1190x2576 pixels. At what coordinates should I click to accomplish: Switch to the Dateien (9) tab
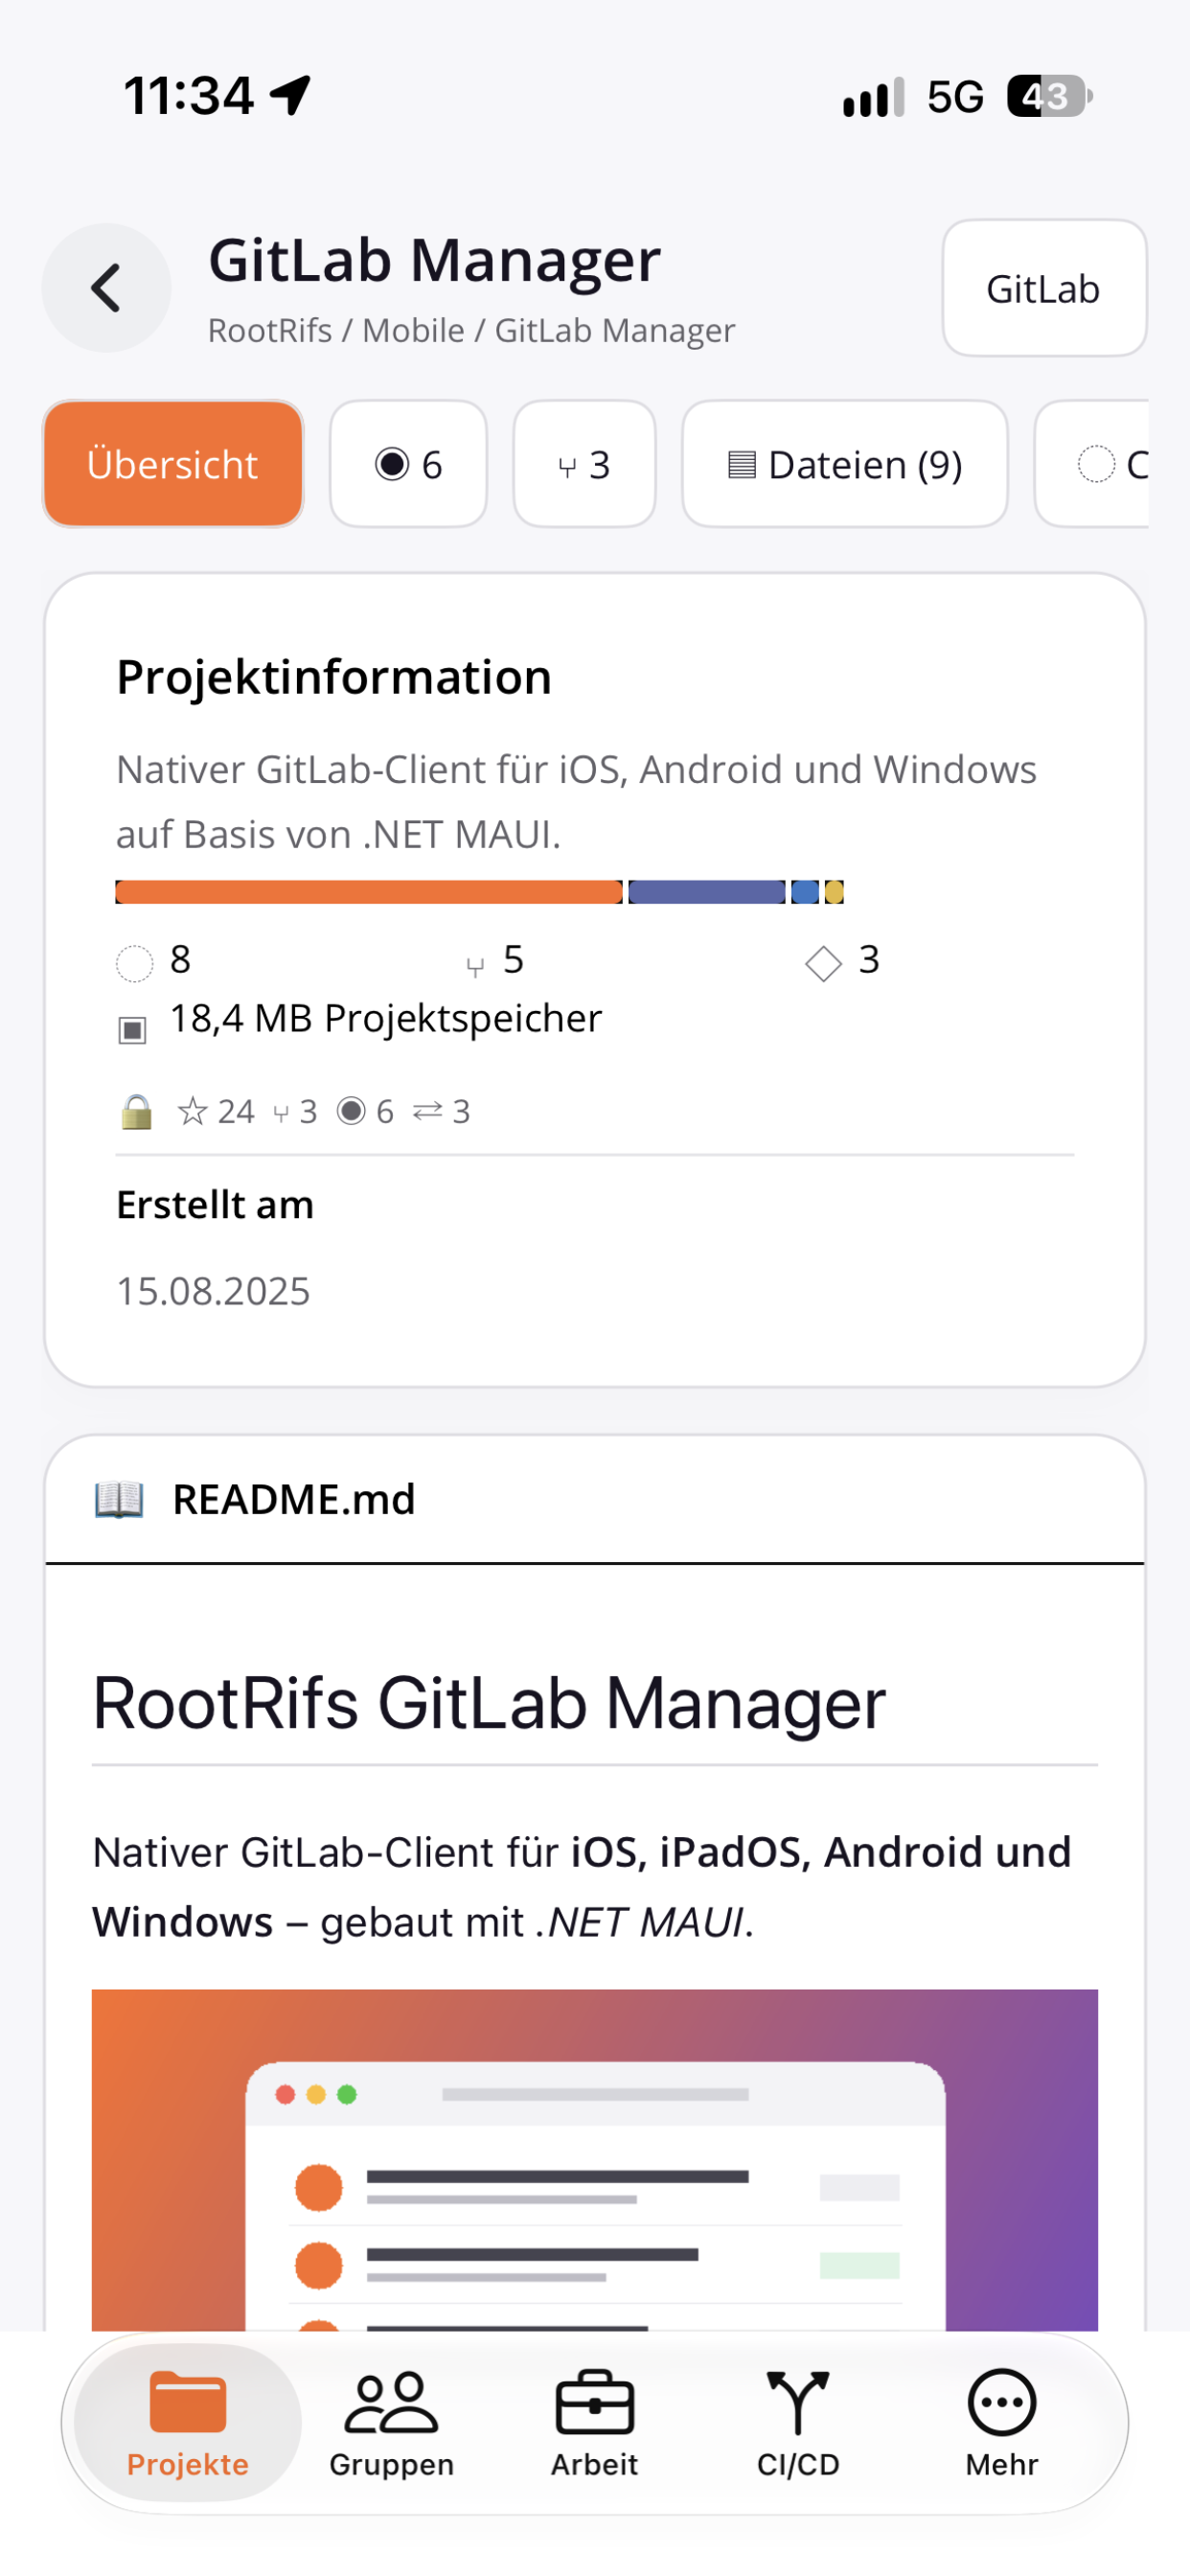(x=845, y=464)
